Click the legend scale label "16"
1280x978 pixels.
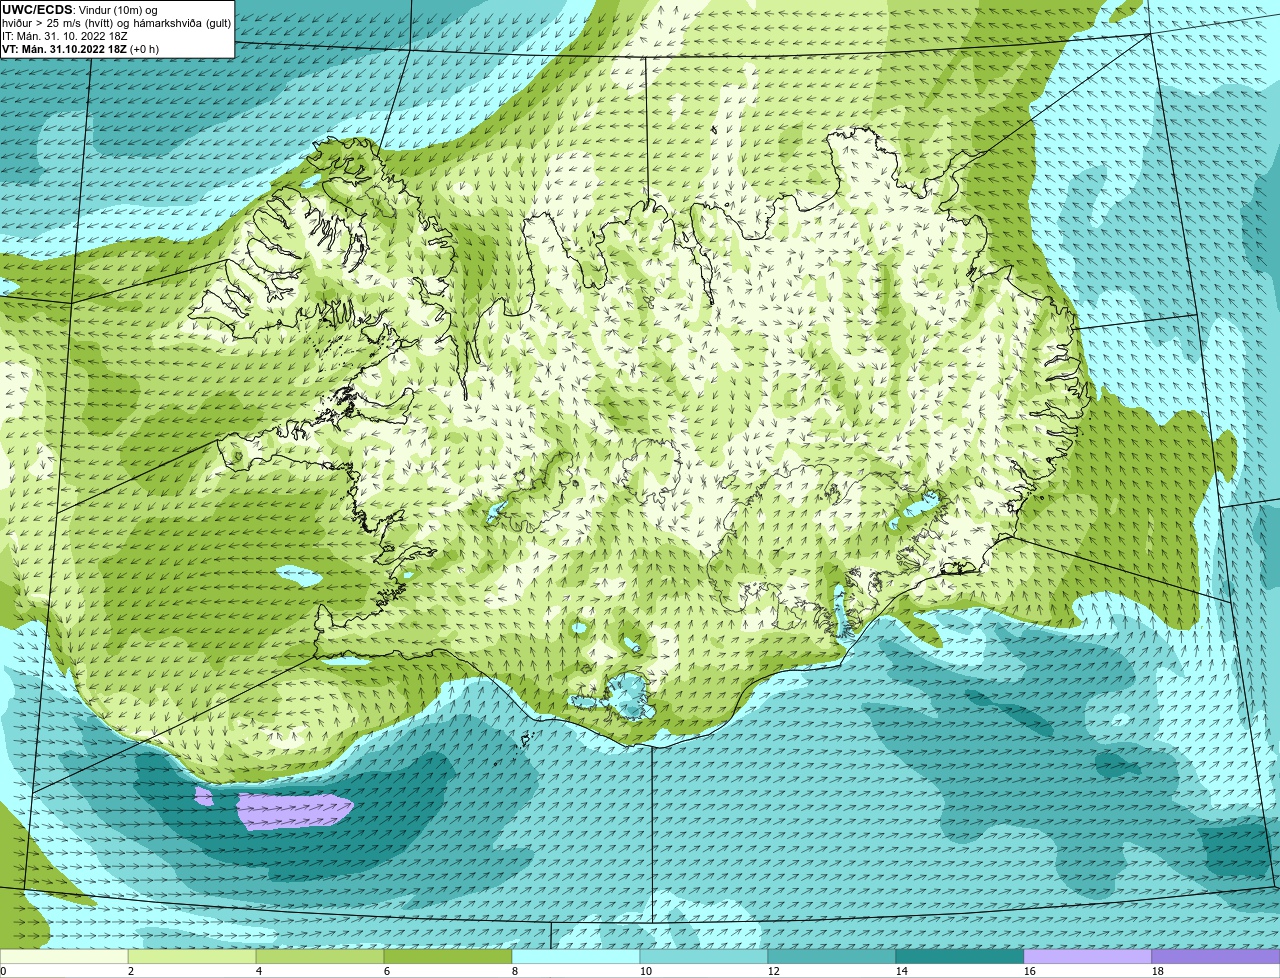tap(1030, 971)
